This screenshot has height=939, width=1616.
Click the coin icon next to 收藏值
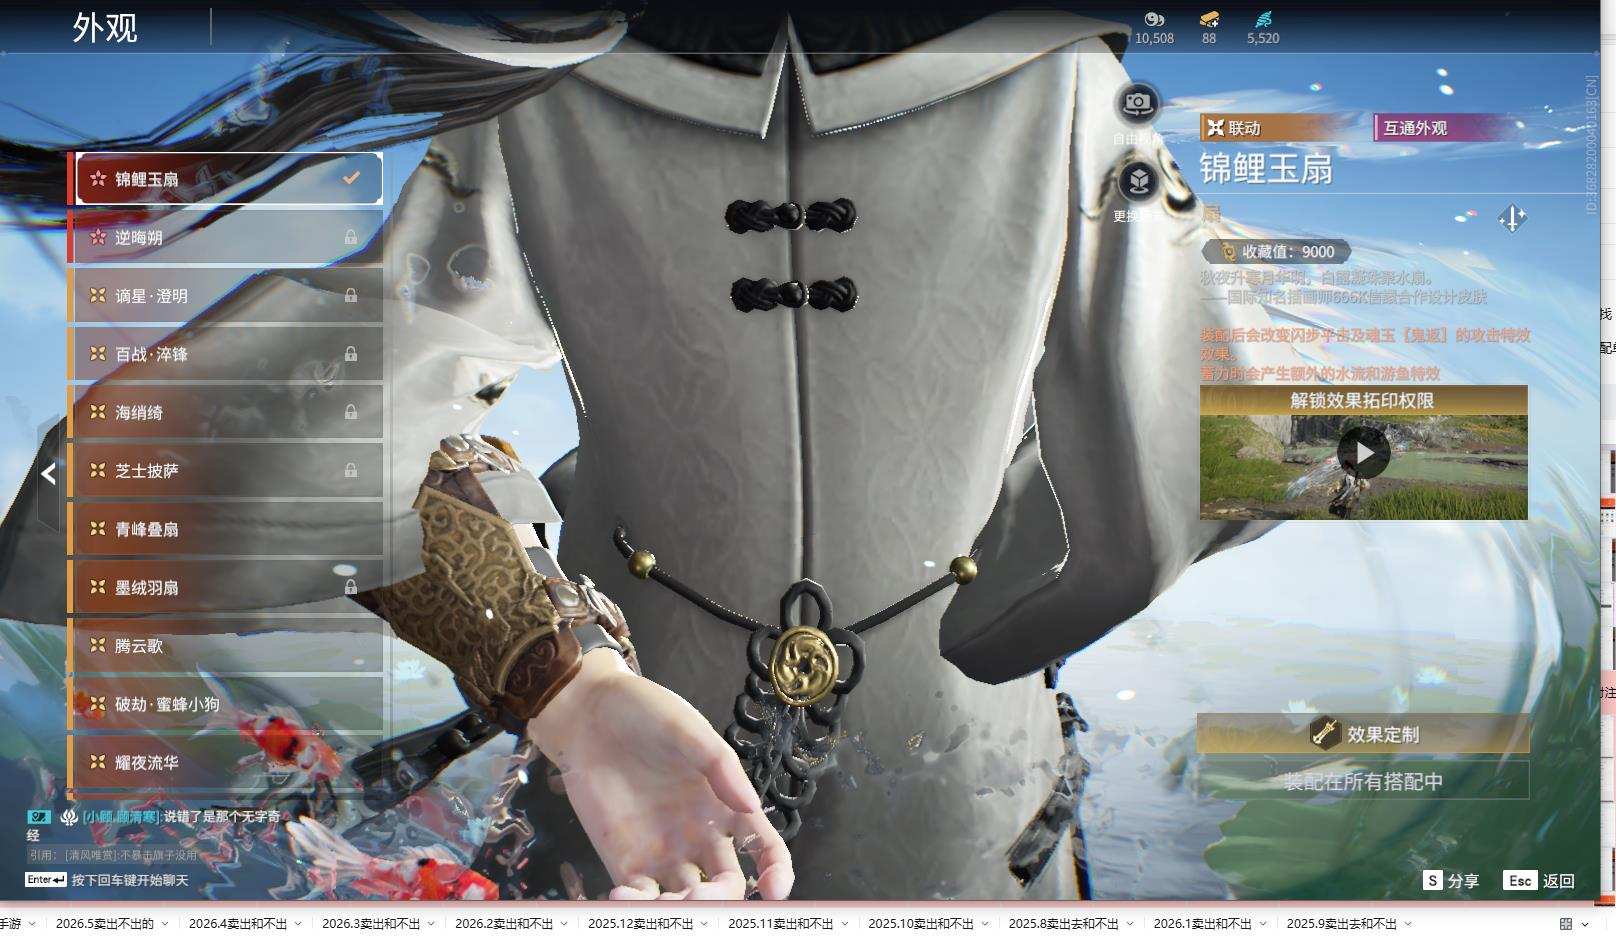pyautogui.click(x=1228, y=252)
